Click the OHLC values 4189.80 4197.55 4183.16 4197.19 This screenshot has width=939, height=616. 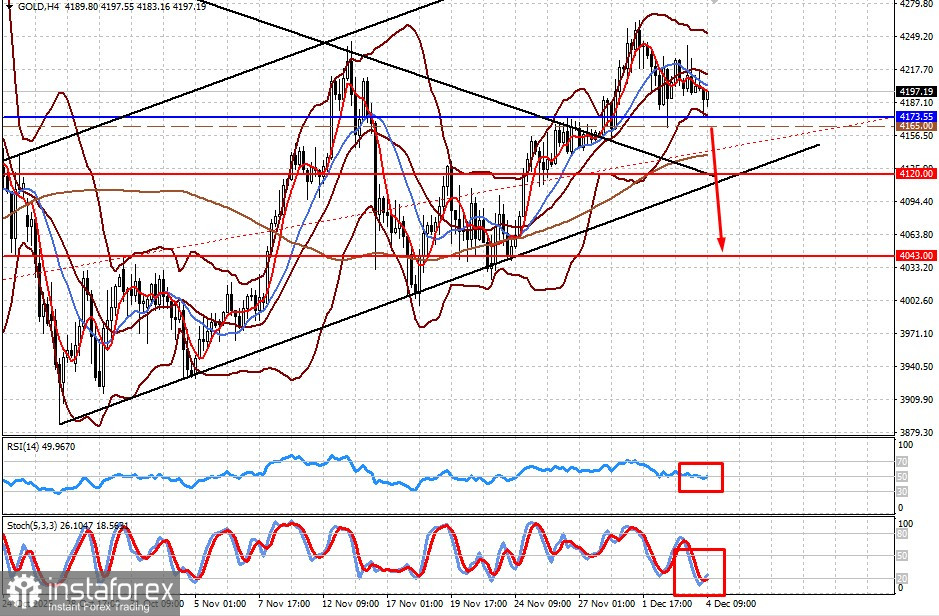click(x=135, y=7)
